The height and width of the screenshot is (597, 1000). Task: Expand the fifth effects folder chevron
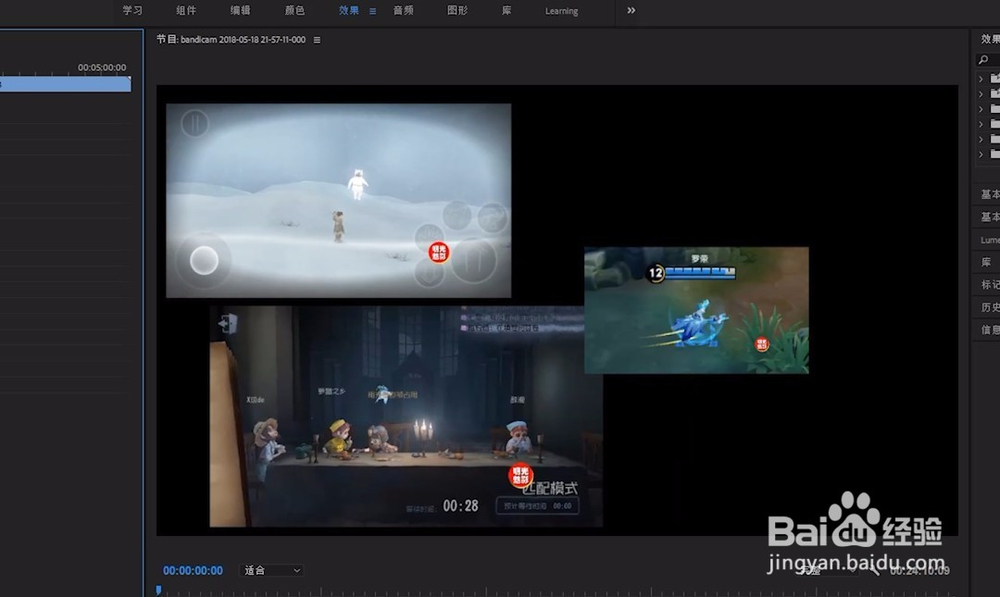click(x=981, y=139)
